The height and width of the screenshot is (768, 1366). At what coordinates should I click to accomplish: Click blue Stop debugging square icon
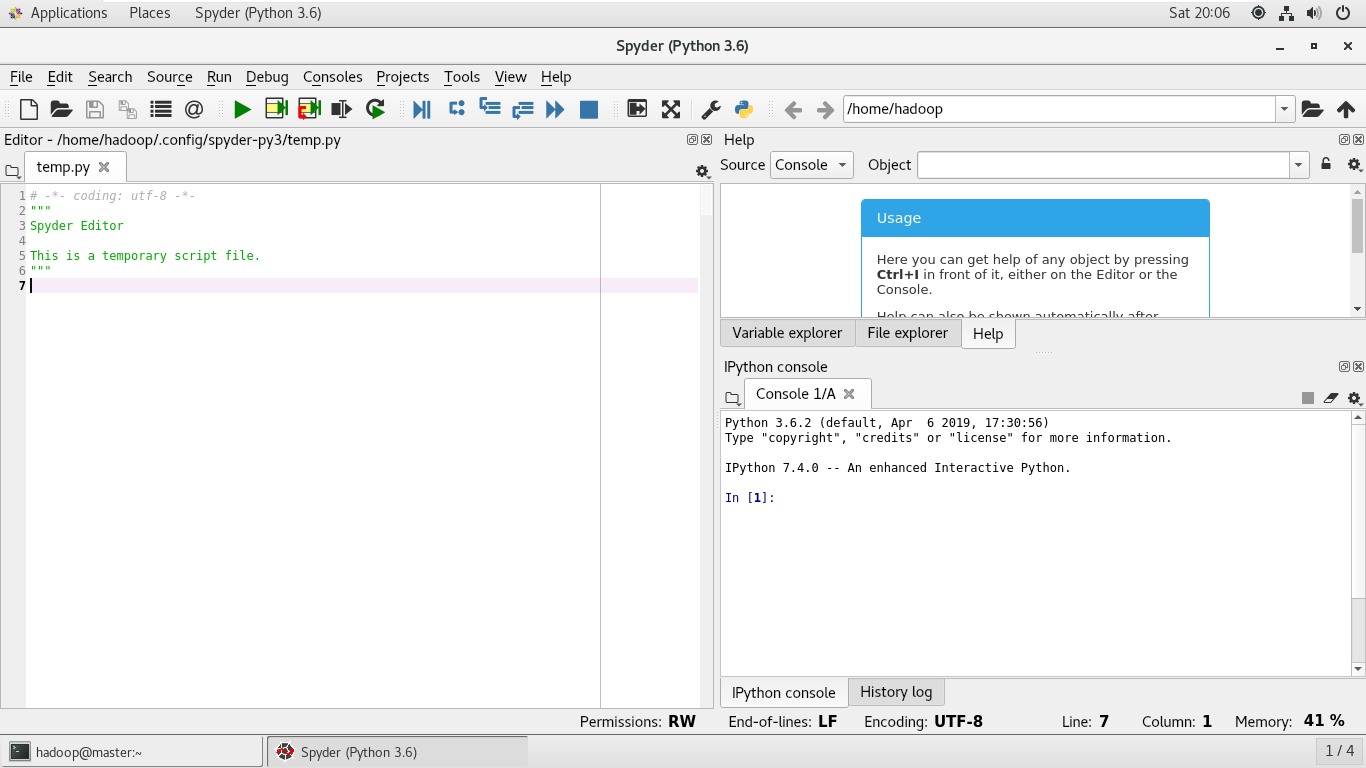coord(589,110)
